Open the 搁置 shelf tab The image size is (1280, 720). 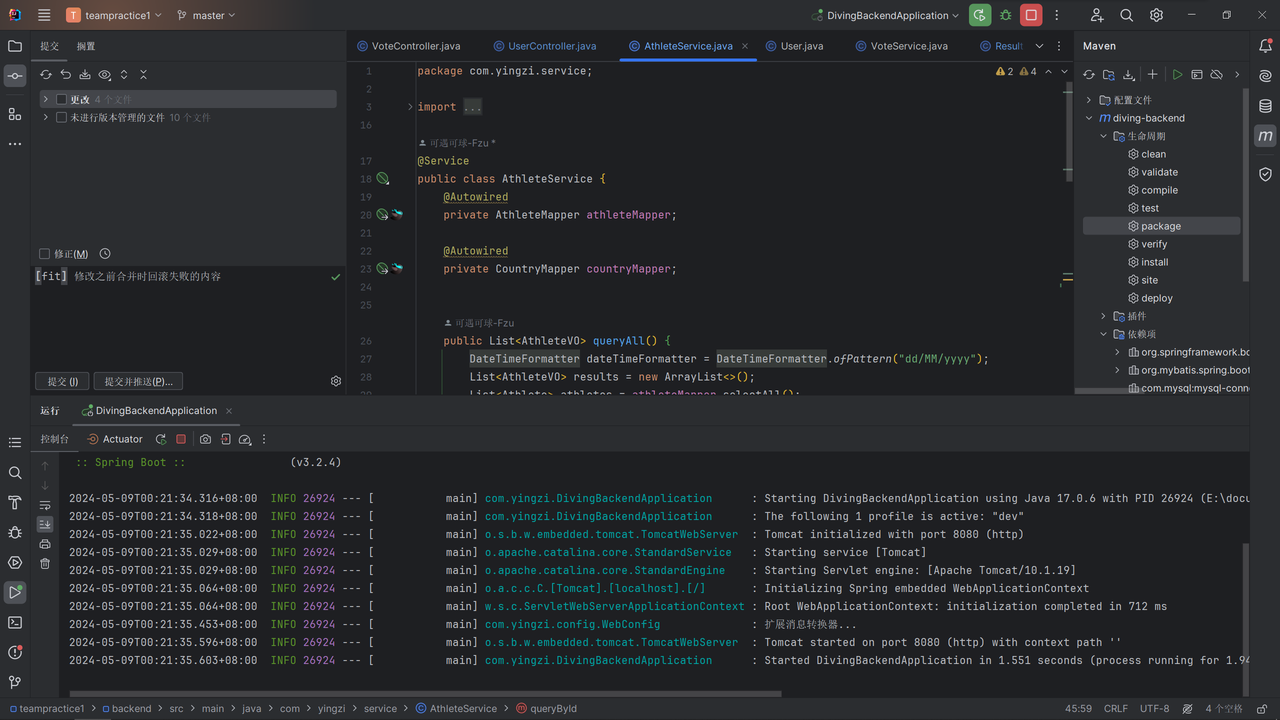coord(86,46)
